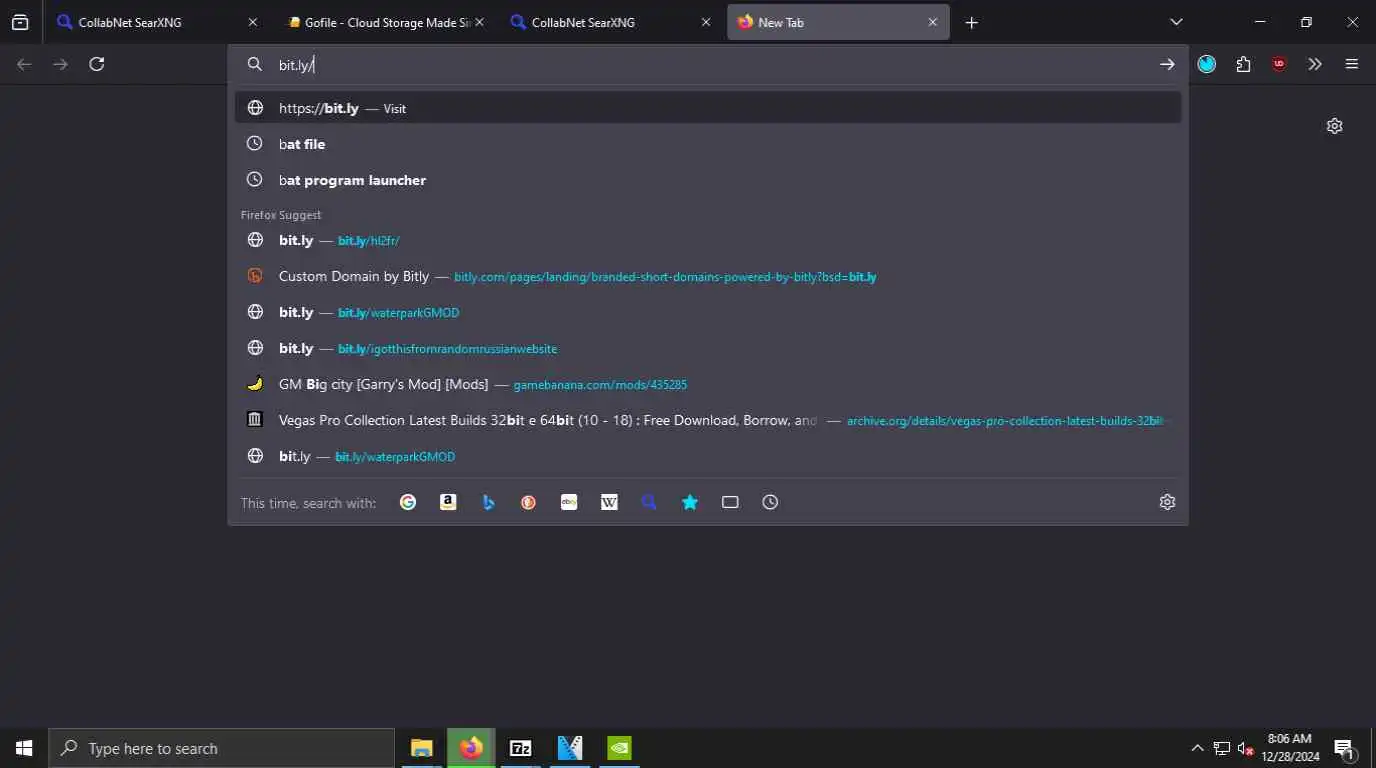This screenshot has width=1376, height=768.
Task: Open the taskbar clock showing 8:06 AM
Action: [1290, 748]
